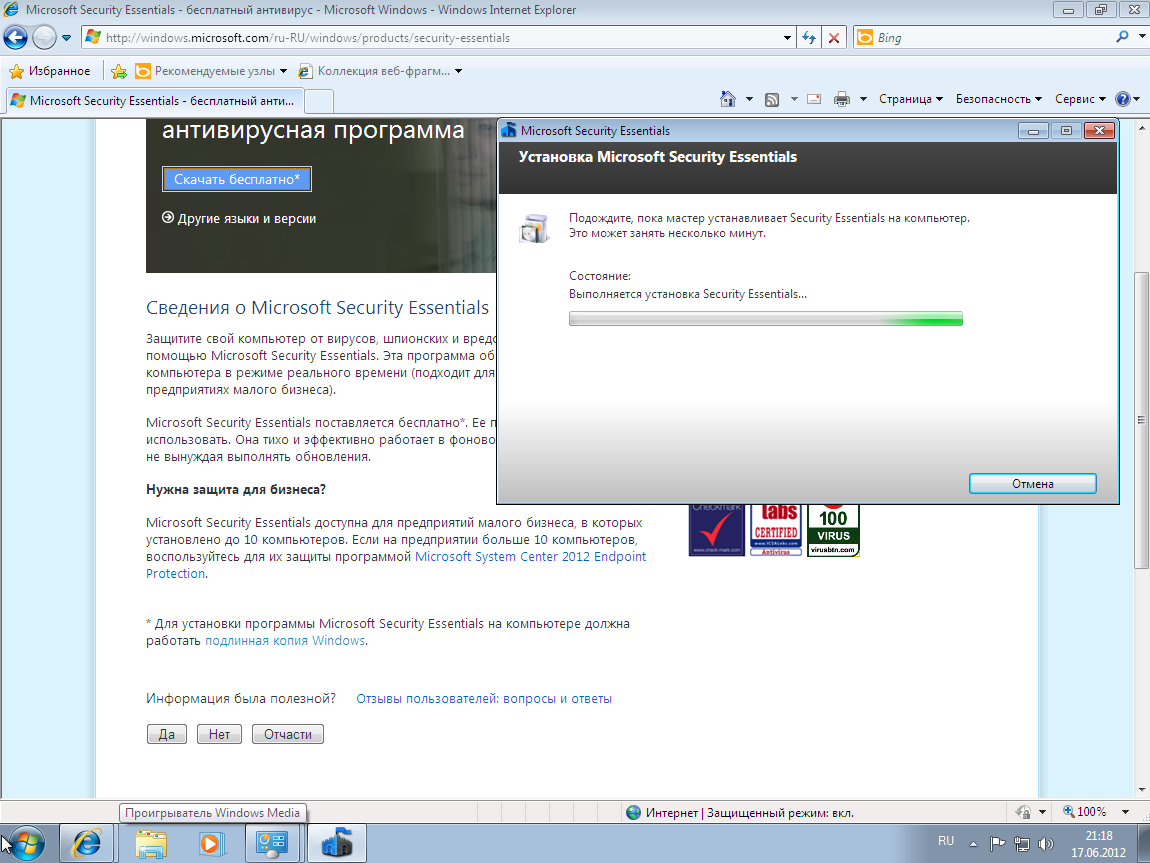Click the installation progress bar
The width and height of the screenshot is (1150, 863).
click(x=766, y=319)
